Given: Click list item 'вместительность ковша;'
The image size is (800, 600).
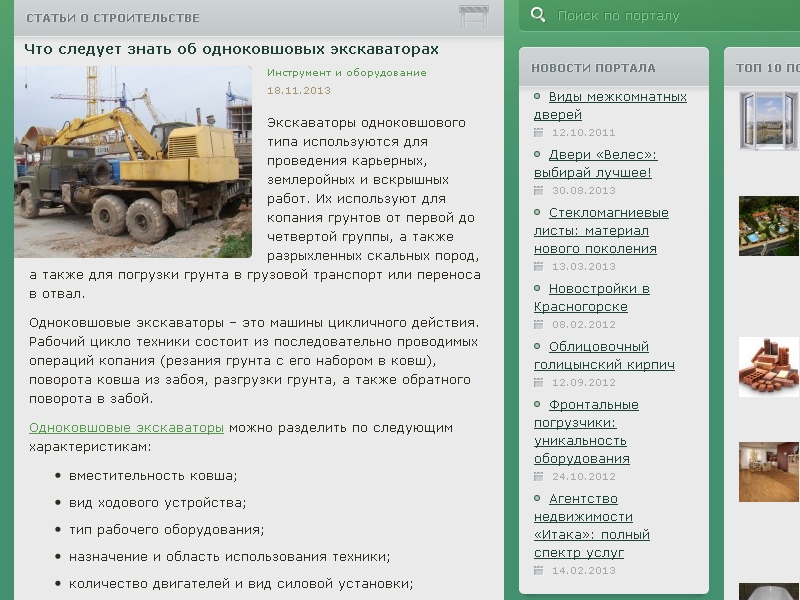Looking at the screenshot, I should pyautogui.click(x=153, y=476).
